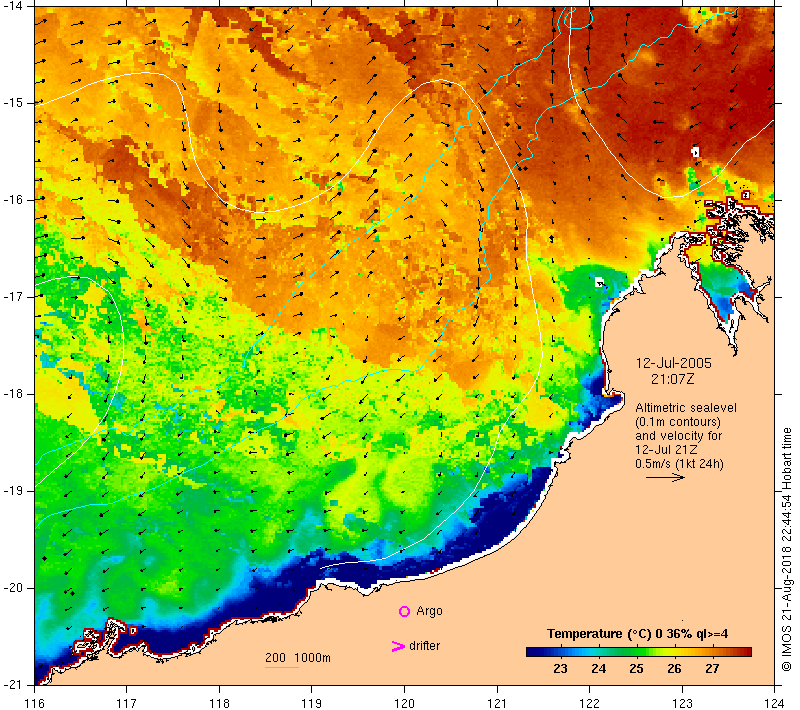Click longitude axis label 122
The height and width of the screenshot is (710, 800).
click(x=590, y=703)
